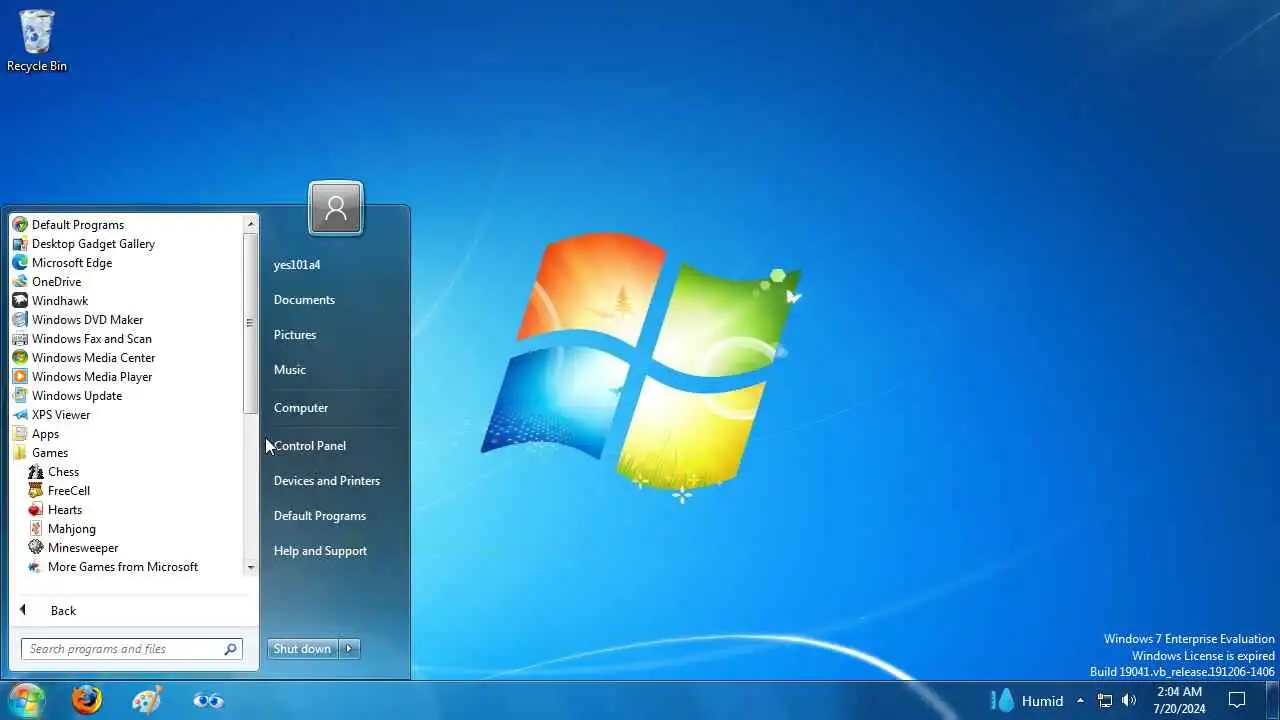The height and width of the screenshot is (720, 1280).
Task: Click the programs list scroll down arrow
Action: (250, 567)
